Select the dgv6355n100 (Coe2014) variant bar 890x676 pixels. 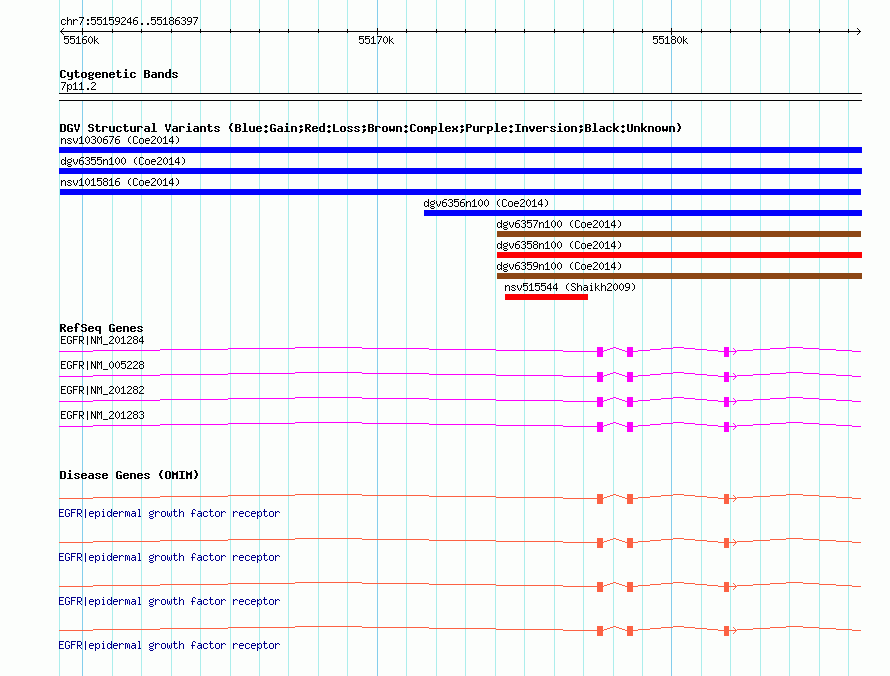click(460, 171)
